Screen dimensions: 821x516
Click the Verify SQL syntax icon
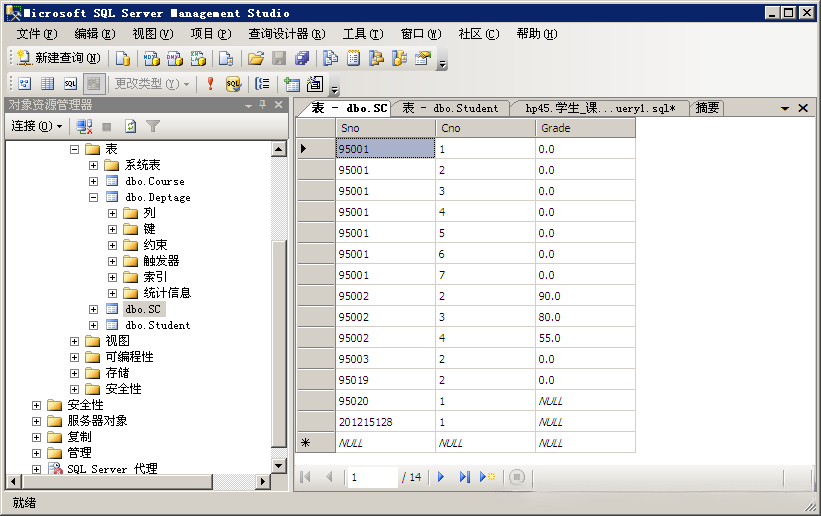(233, 84)
